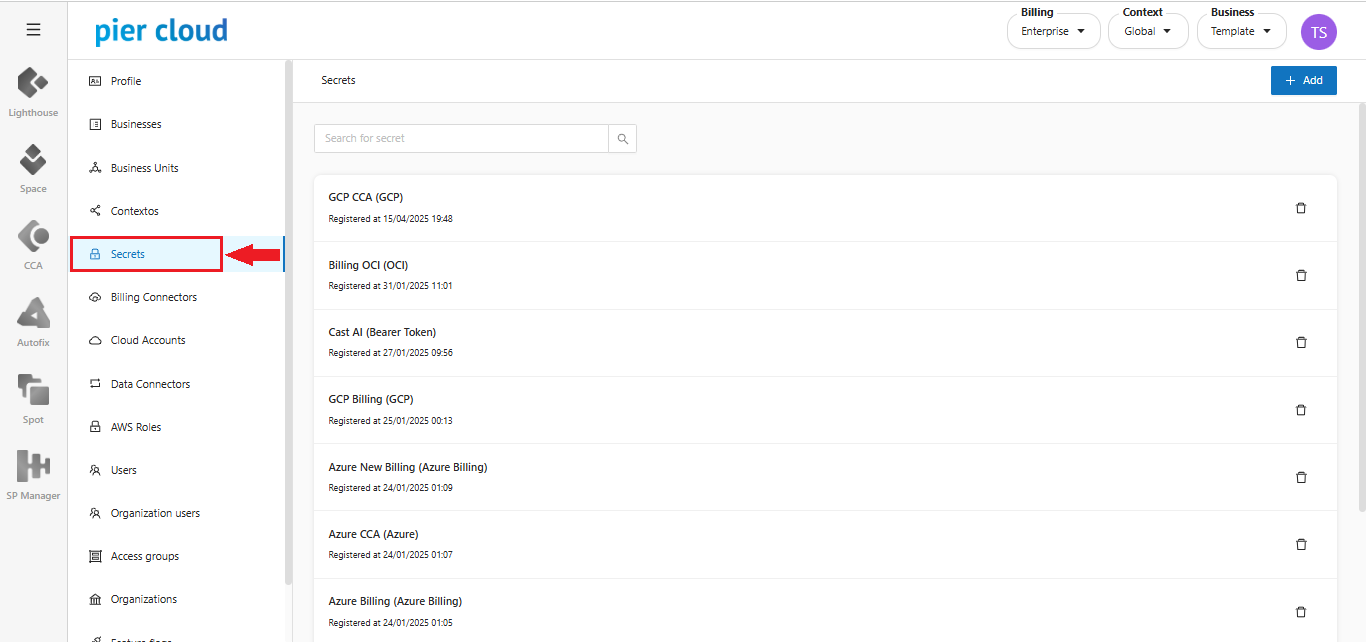Click the Search for secret field
The width and height of the screenshot is (1366, 642).
tap(461, 139)
